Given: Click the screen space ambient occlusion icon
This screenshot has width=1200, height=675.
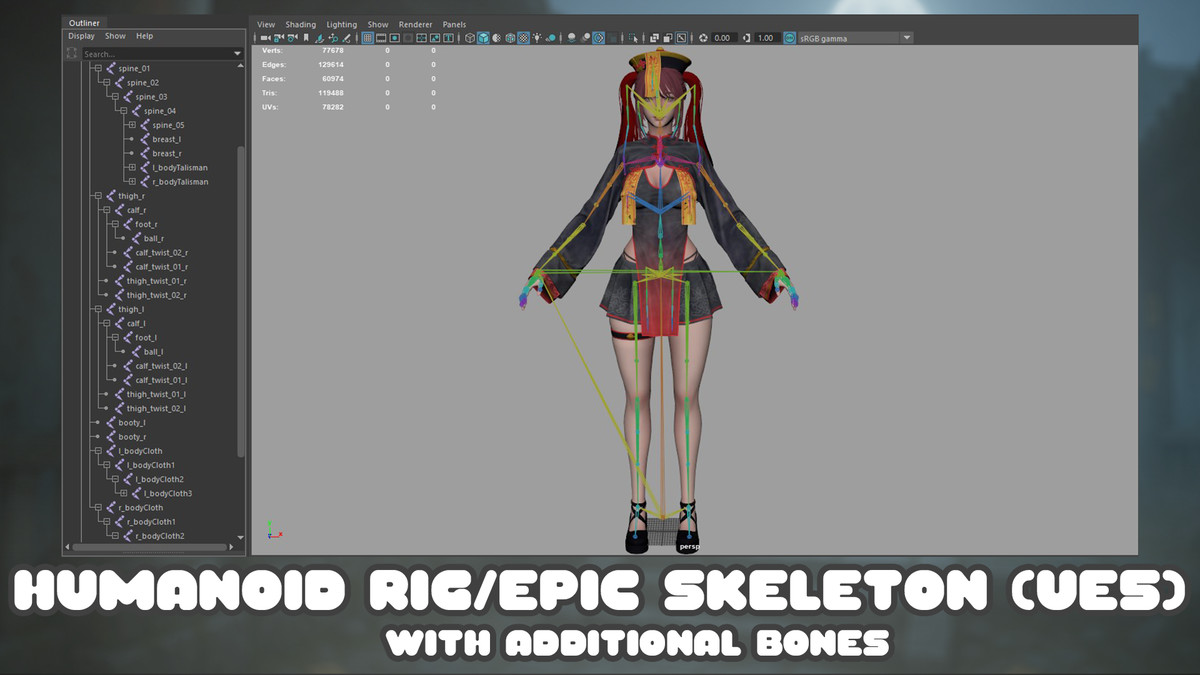Looking at the screenshot, I should [x=572, y=38].
